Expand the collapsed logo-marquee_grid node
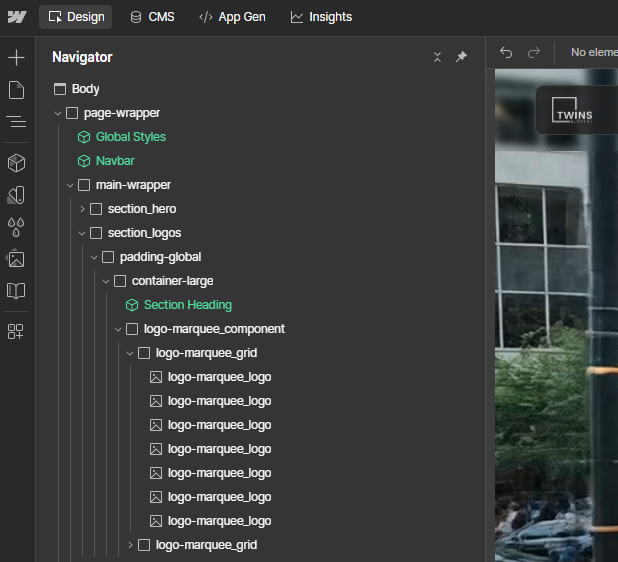618x562 pixels. (x=130, y=545)
